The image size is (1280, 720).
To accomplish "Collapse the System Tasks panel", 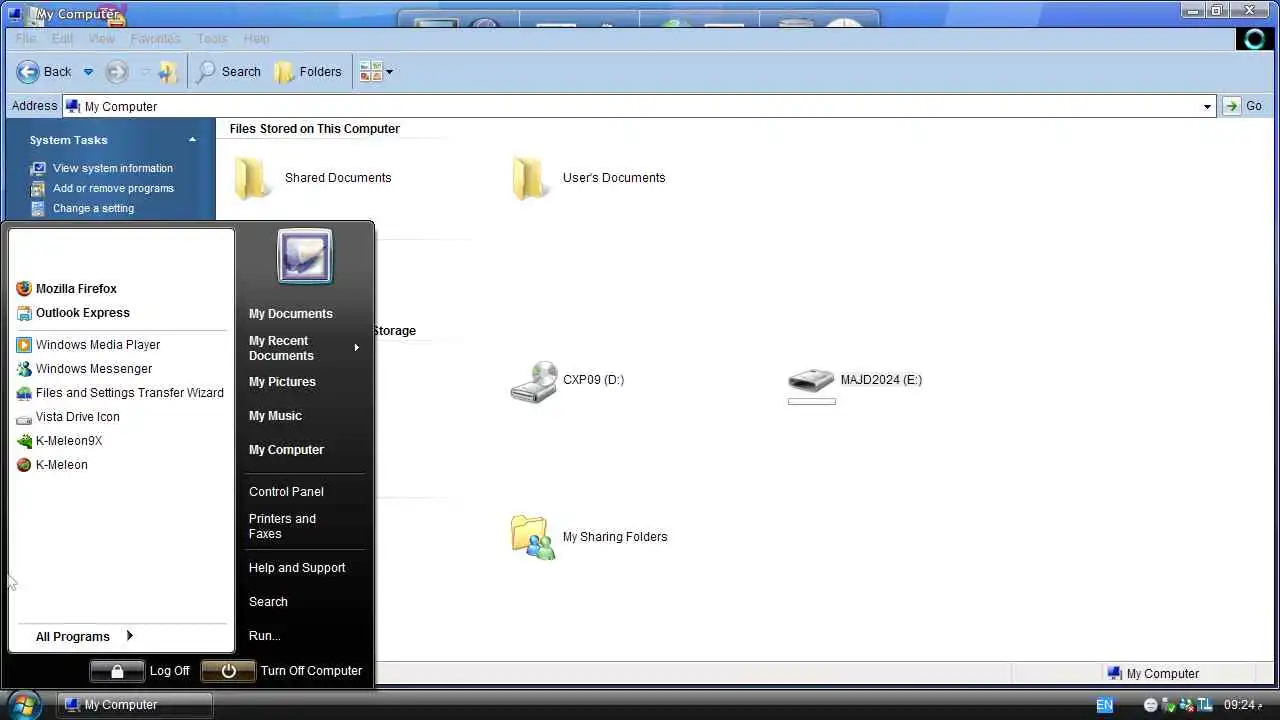I will point(192,140).
